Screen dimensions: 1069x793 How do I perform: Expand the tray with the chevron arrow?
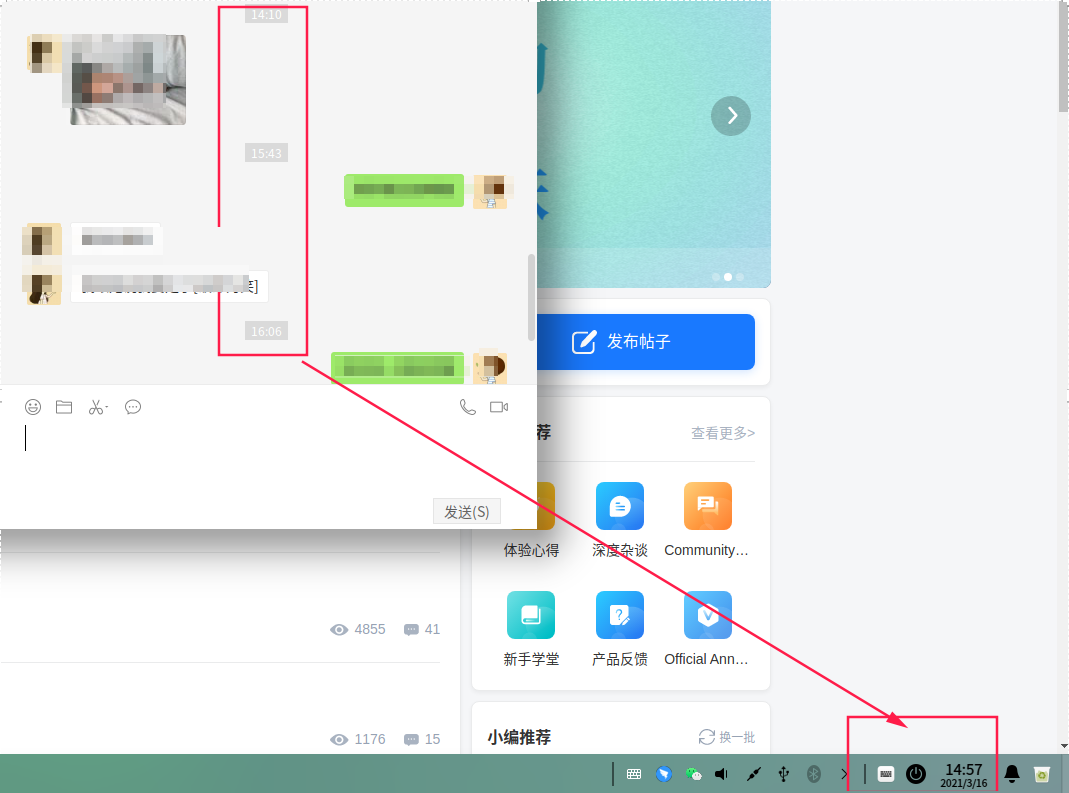click(x=844, y=774)
